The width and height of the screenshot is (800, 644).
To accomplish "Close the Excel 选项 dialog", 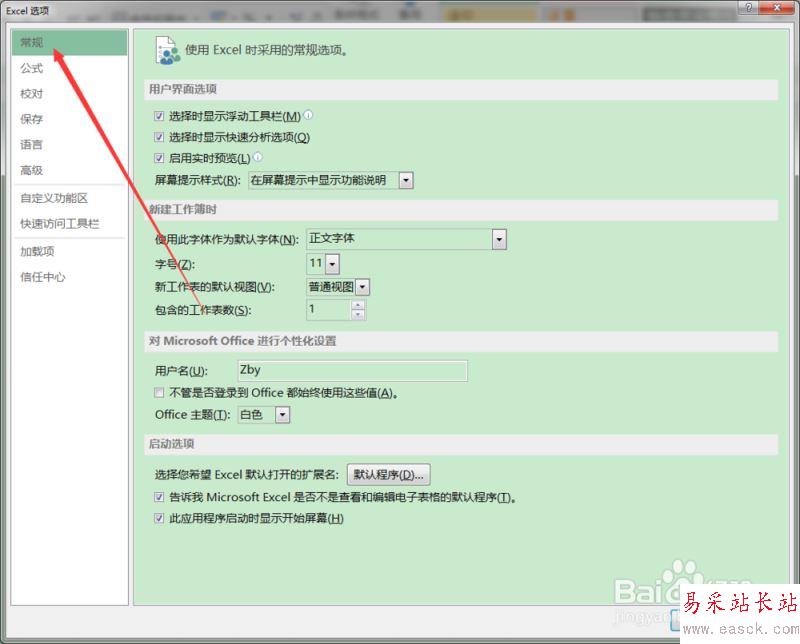I will pyautogui.click(x=776, y=7).
